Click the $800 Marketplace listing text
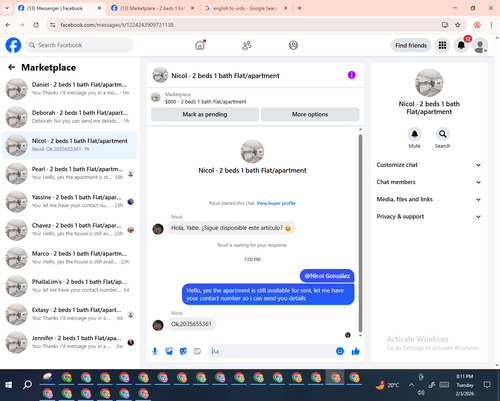Viewport: 500px width, 401px height. click(x=205, y=102)
